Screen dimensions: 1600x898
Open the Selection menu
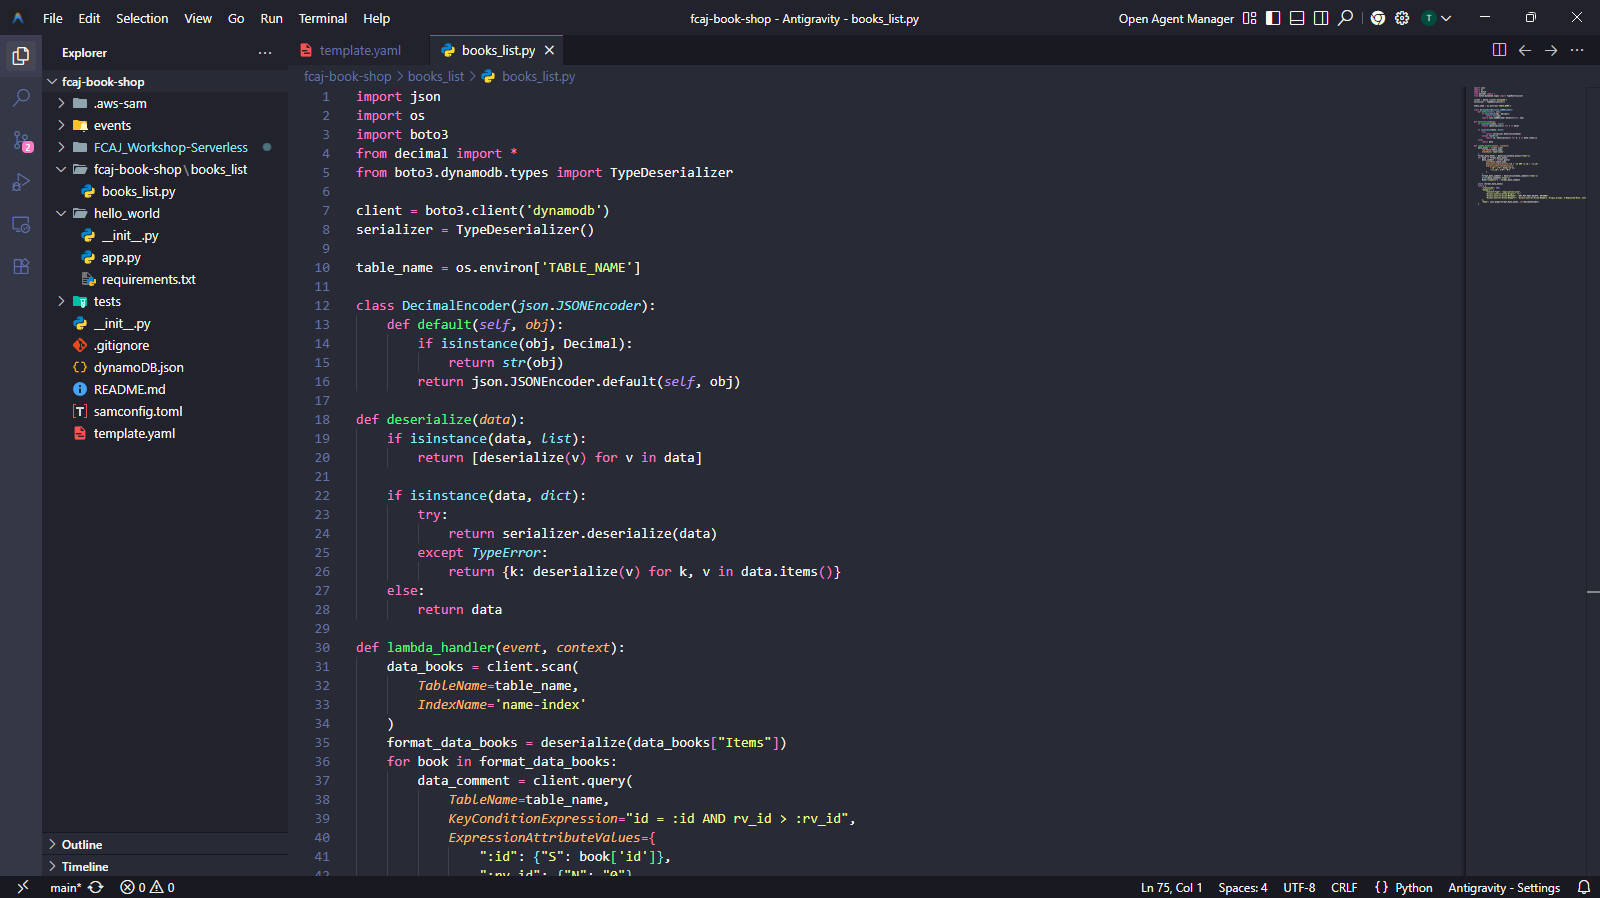[x=142, y=18]
